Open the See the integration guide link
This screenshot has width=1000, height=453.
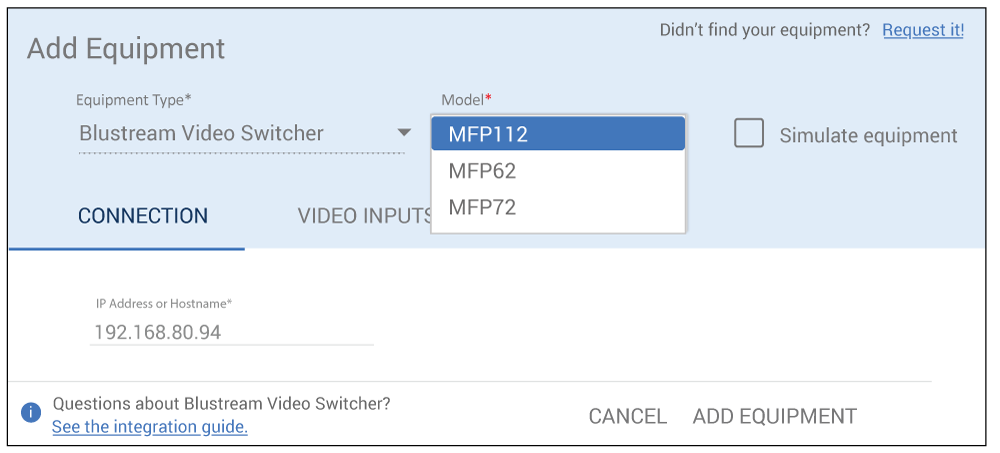(150, 427)
